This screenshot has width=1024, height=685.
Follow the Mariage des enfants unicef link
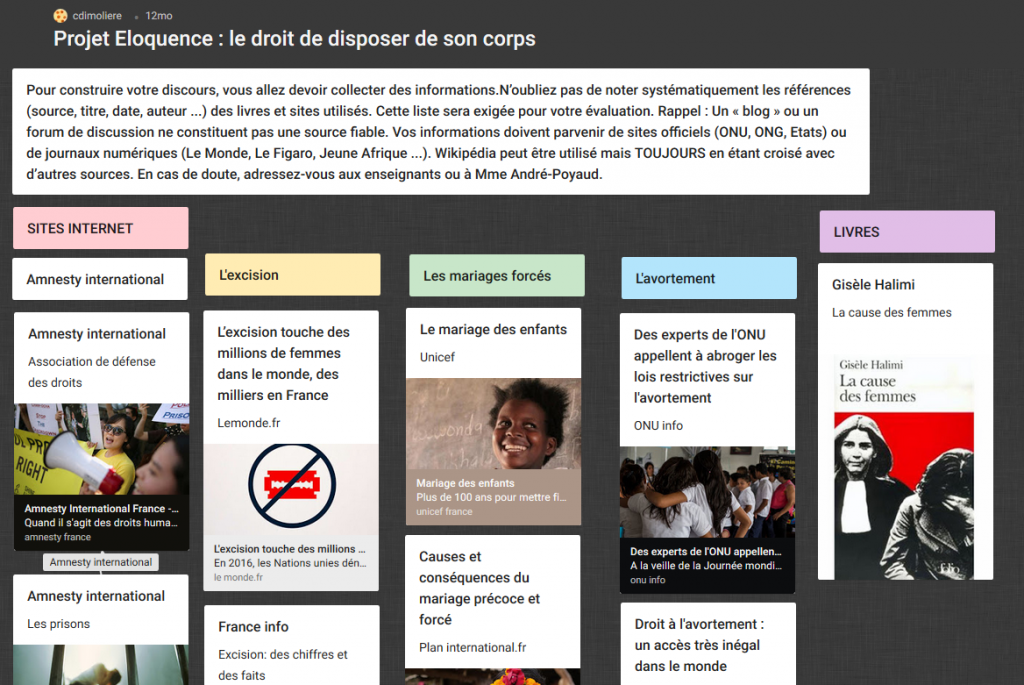pyautogui.click(x=494, y=497)
